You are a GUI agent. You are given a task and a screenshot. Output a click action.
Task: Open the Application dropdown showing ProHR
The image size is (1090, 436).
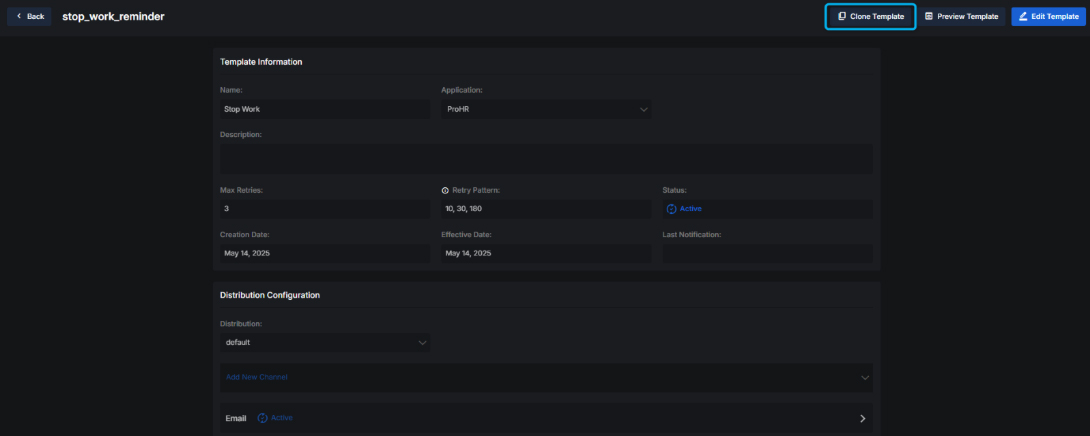click(x=546, y=109)
